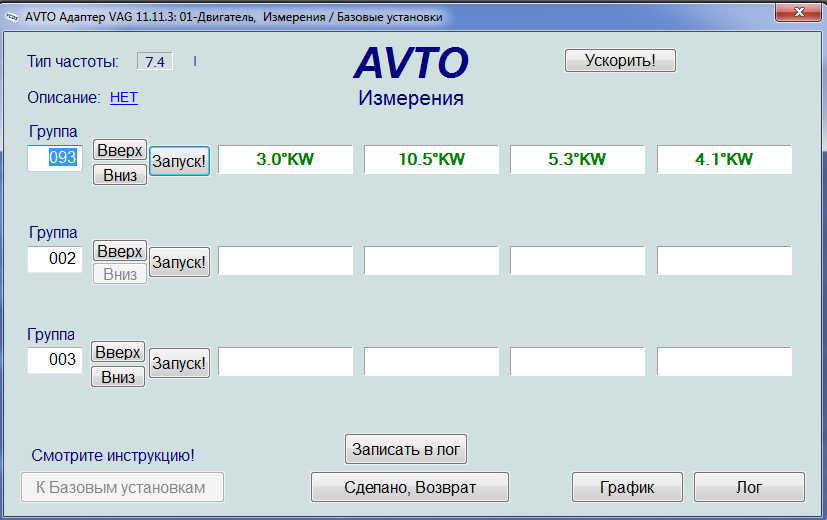
Task: Click the Ускорить! button
Action: tap(620, 60)
